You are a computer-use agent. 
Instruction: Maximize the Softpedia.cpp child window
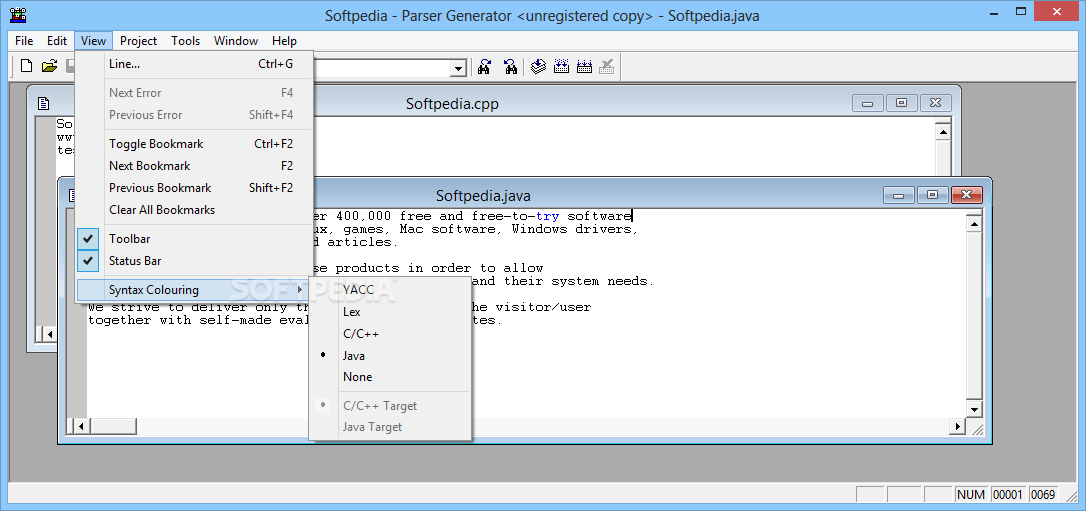tap(901, 103)
